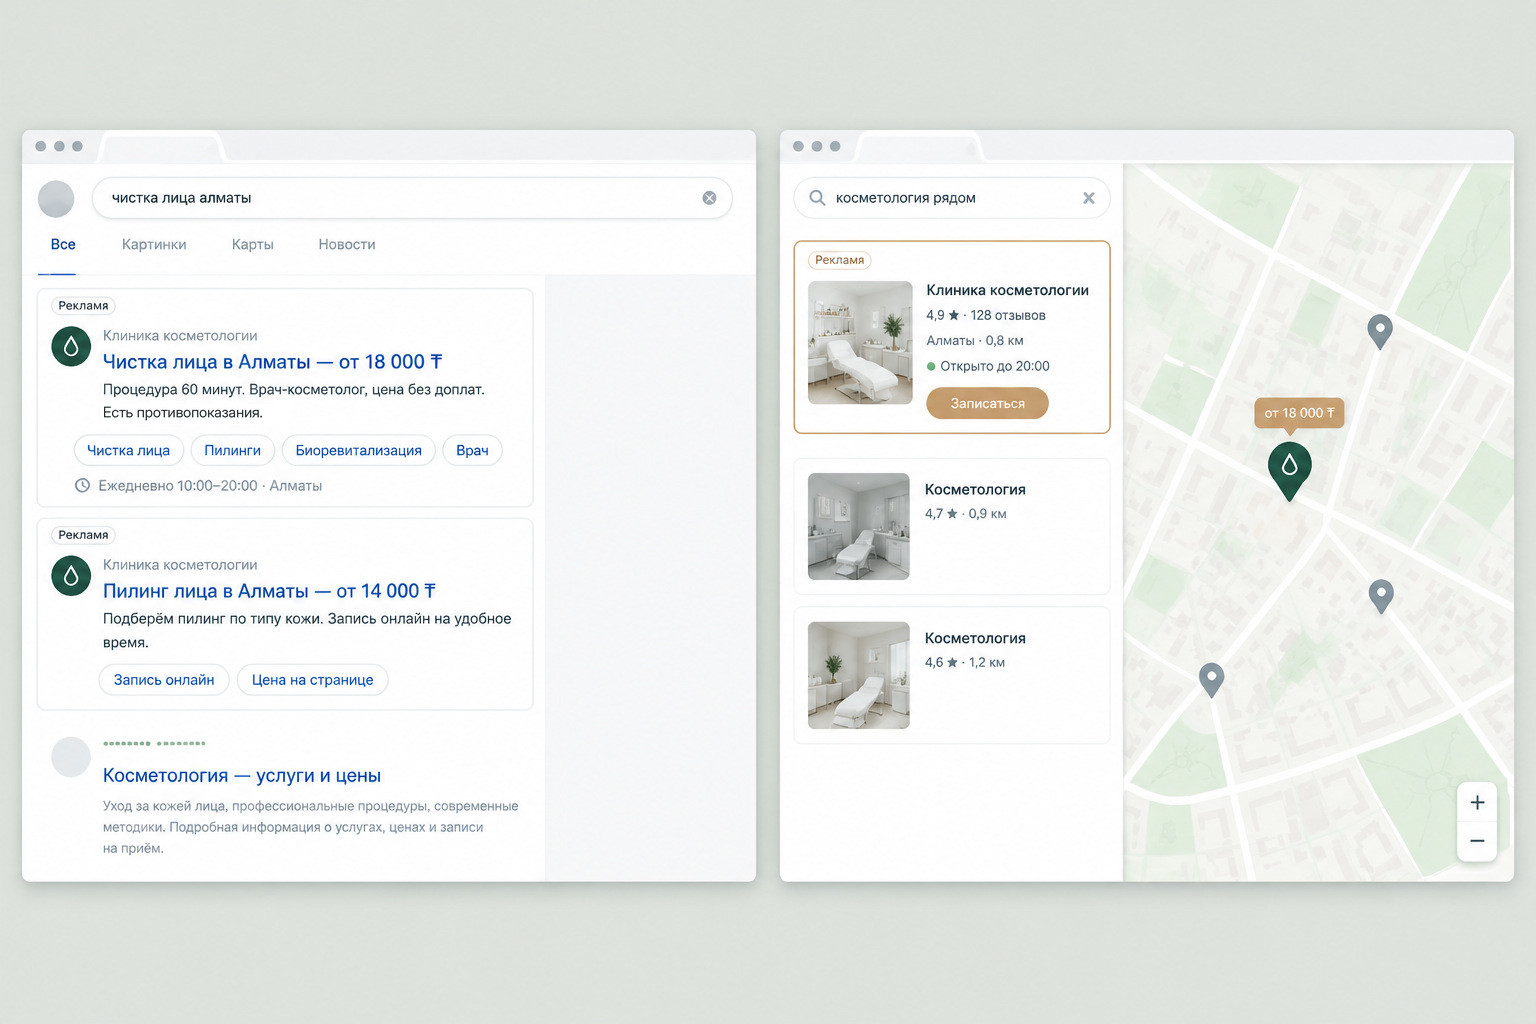Click the gray map pin in the upper right
1536x1024 pixels.
1380,331
